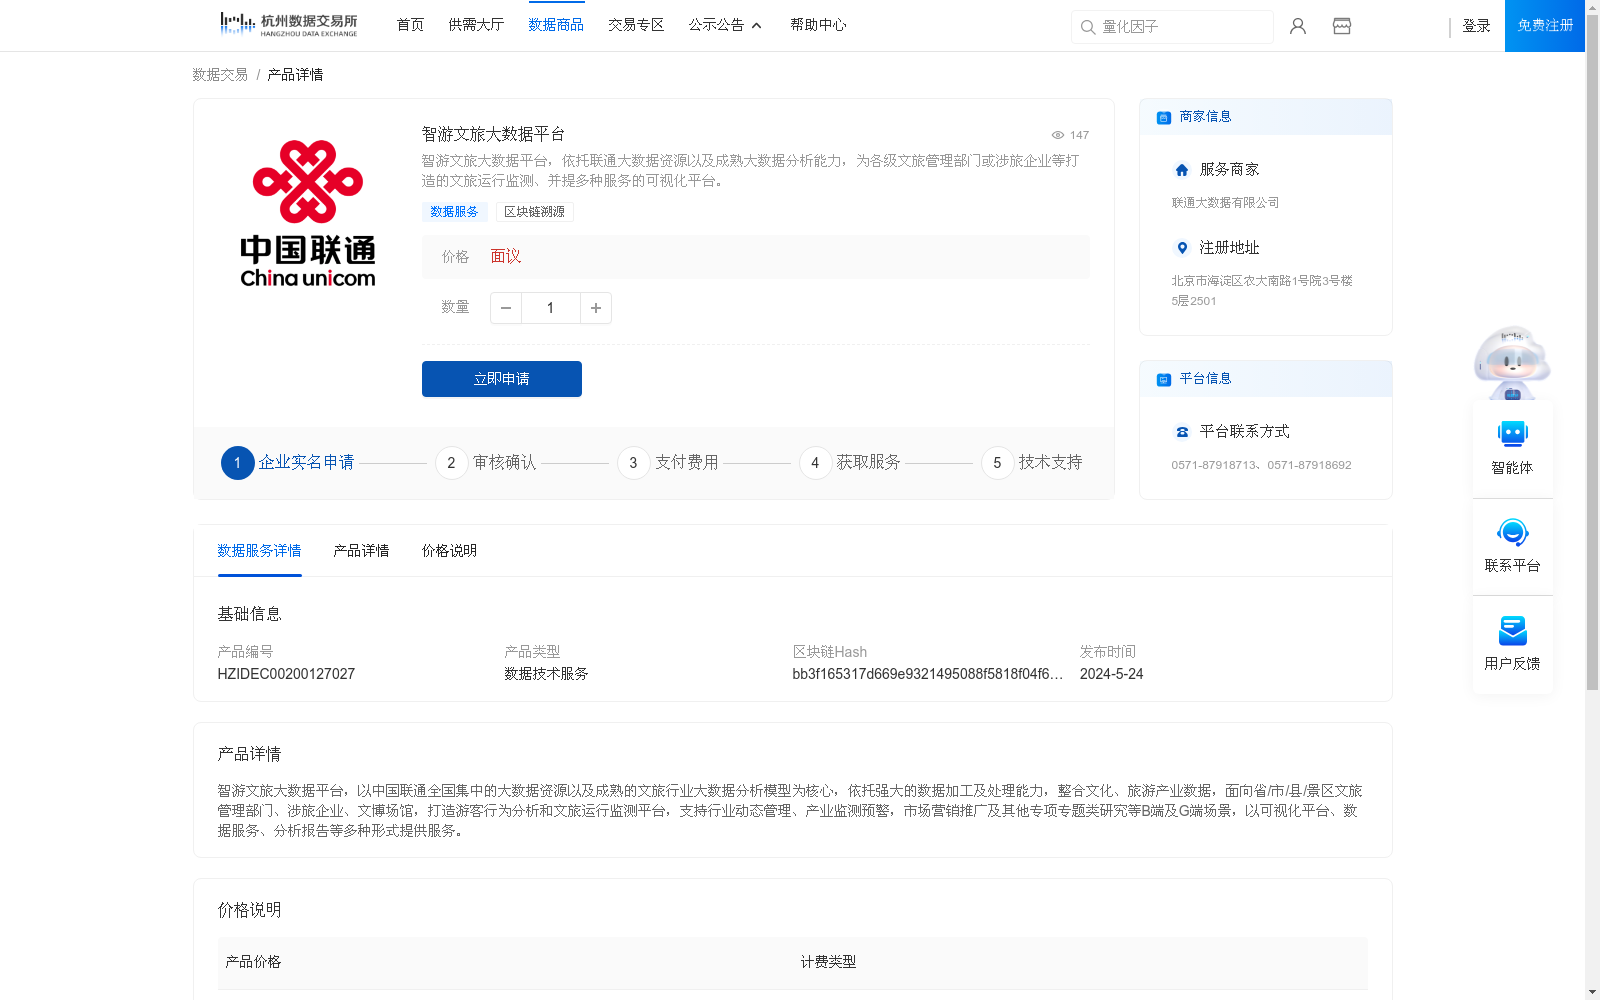Image resolution: width=1600 pixels, height=1000 pixels.
Task: Click the 服务商家 house icon
Action: click(1182, 170)
